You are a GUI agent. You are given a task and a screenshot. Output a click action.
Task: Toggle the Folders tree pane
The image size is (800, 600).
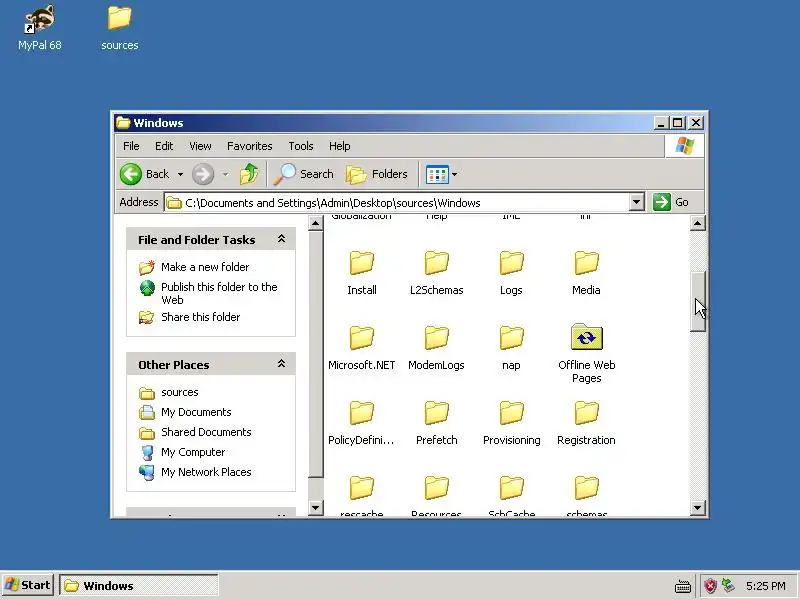click(377, 174)
